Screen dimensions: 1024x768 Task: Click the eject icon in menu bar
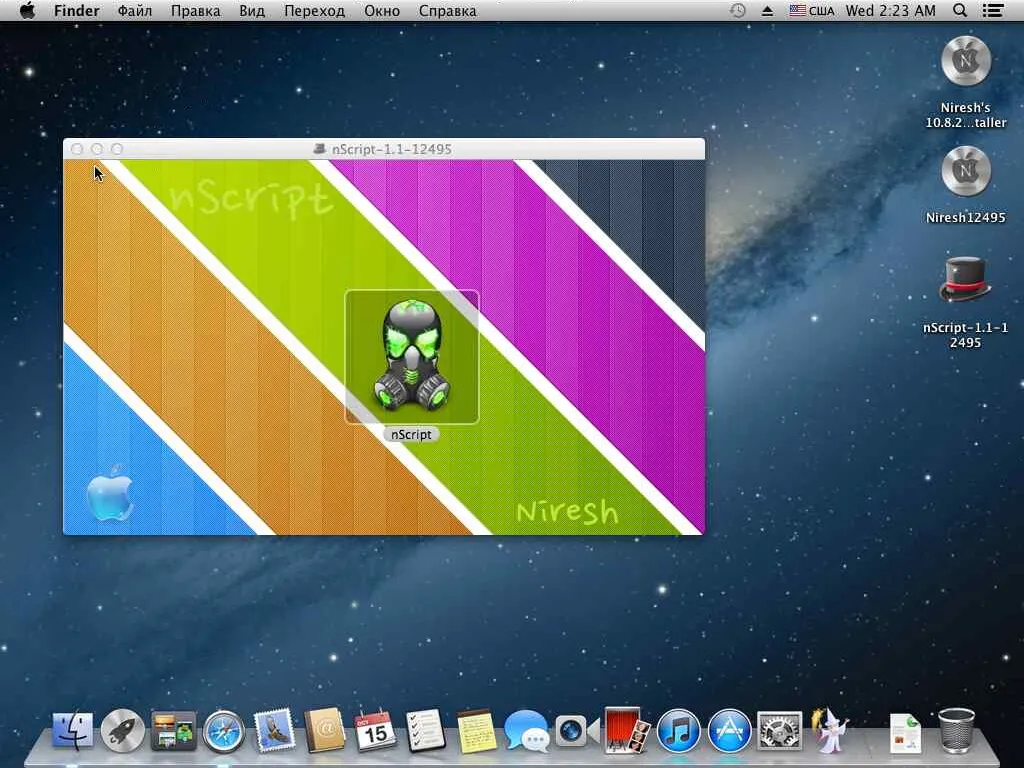(767, 11)
